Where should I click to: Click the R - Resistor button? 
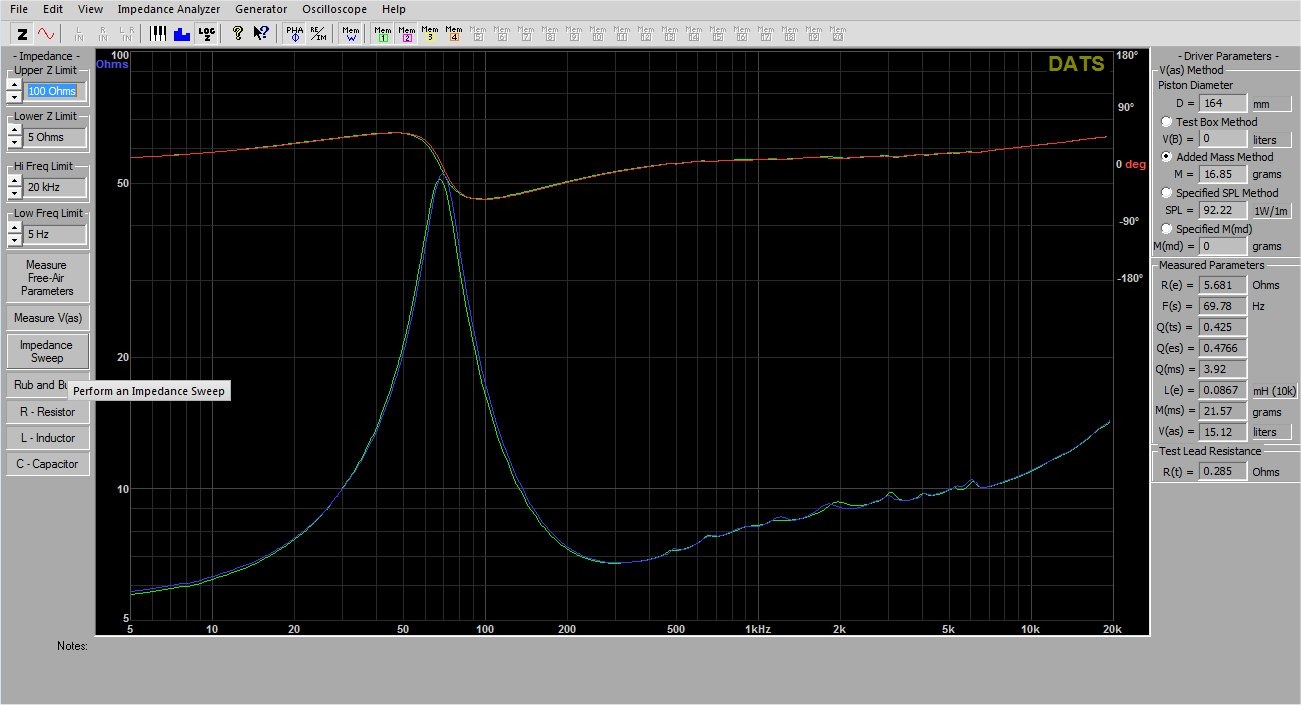tap(47, 412)
